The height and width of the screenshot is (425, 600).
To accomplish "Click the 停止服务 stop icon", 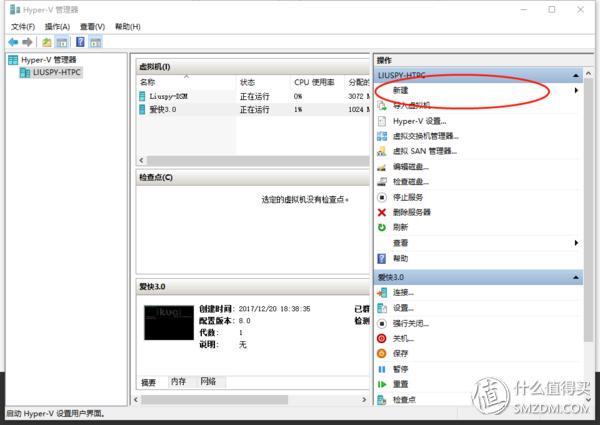I will click(382, 197).
